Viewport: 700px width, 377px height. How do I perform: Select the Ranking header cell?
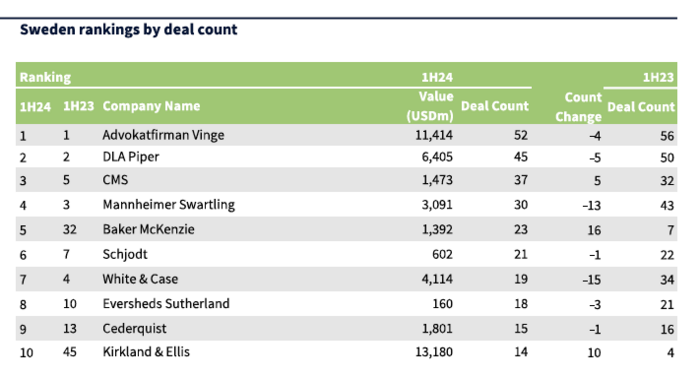pyautogui.click(x=45, y=77)
